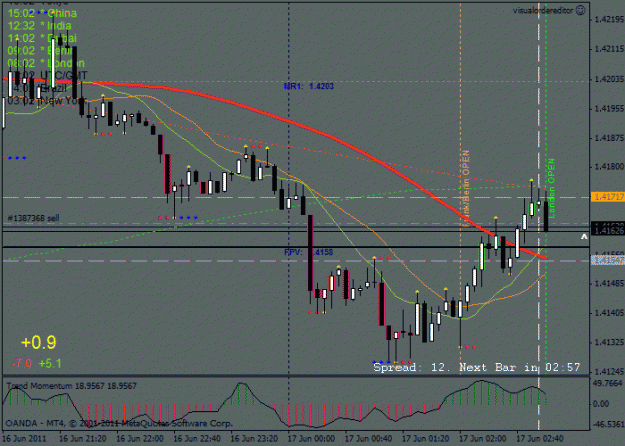The image size is (625, 446).
Task: Click the visualordereditor smiley face icon
Action: click(x=581, y=10)
